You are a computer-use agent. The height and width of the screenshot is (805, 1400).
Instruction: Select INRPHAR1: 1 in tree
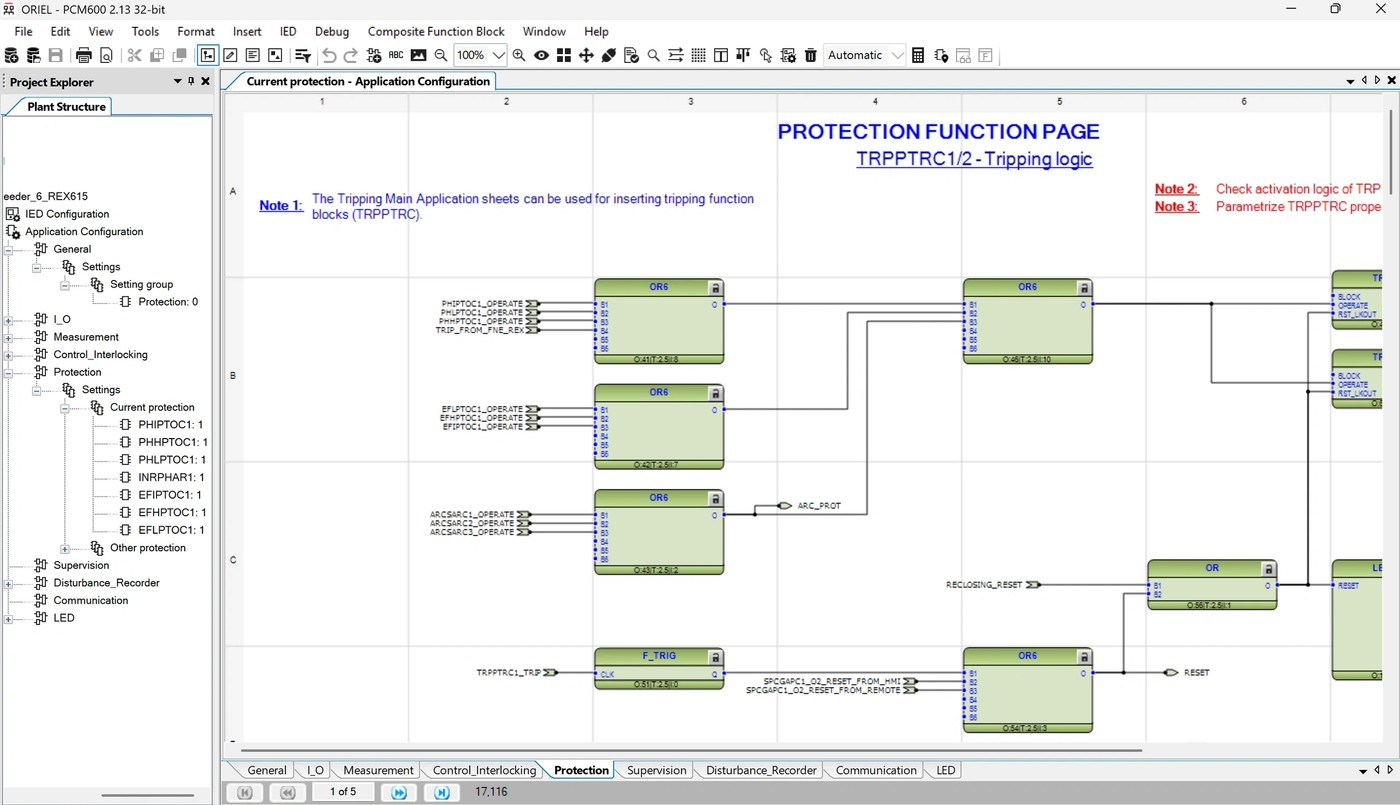point(171,477)
